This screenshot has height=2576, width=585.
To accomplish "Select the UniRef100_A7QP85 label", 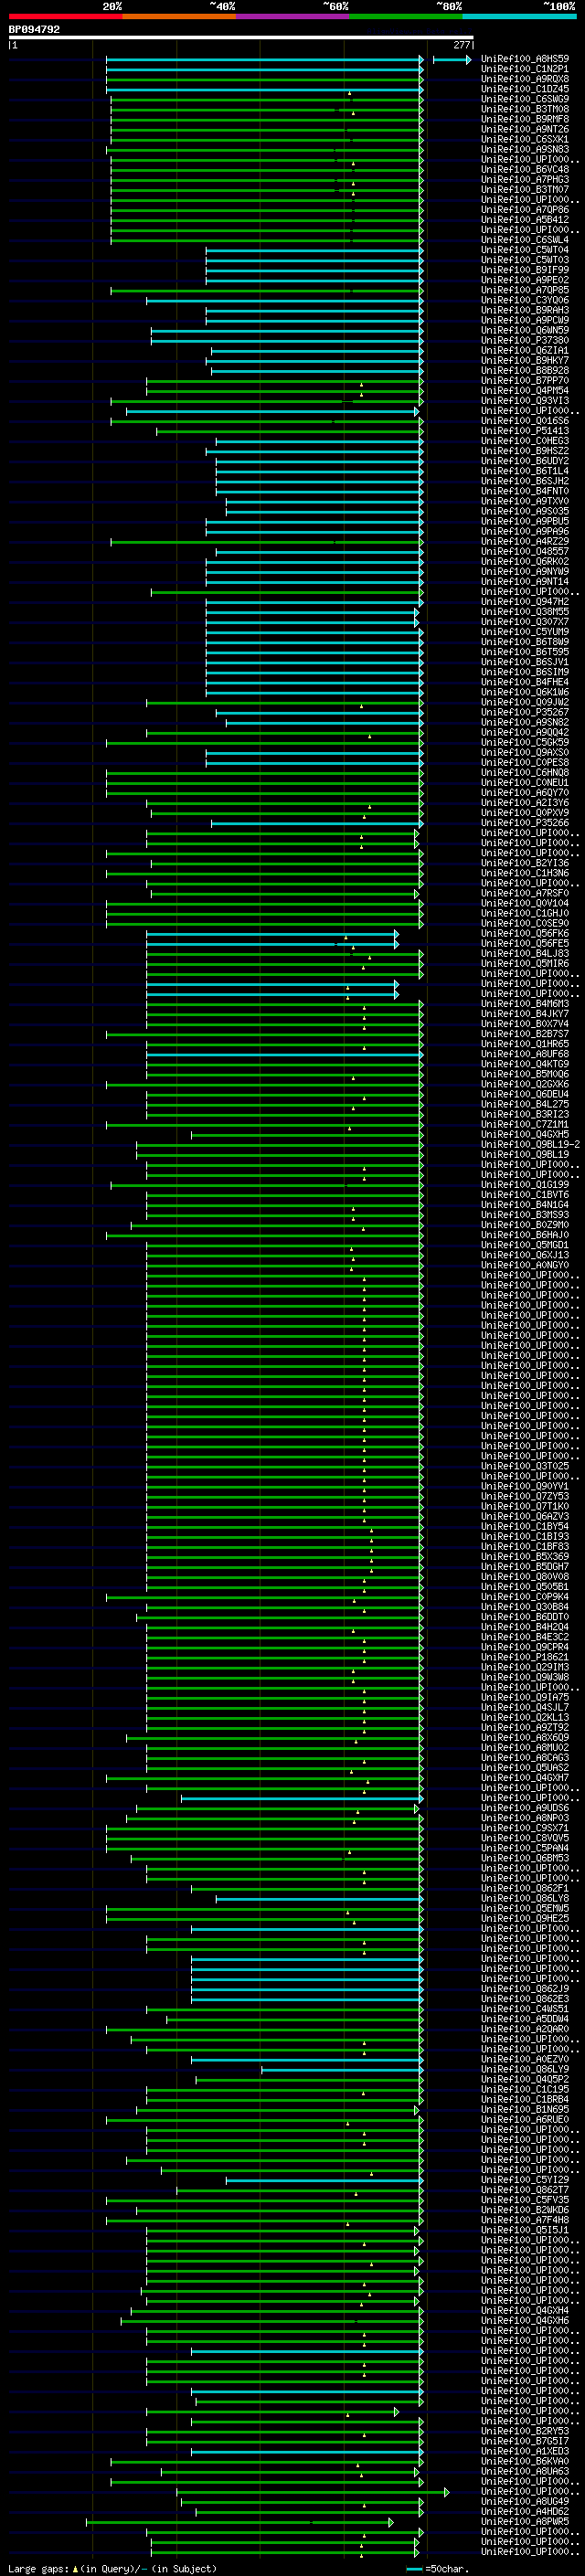I will 525,290.
